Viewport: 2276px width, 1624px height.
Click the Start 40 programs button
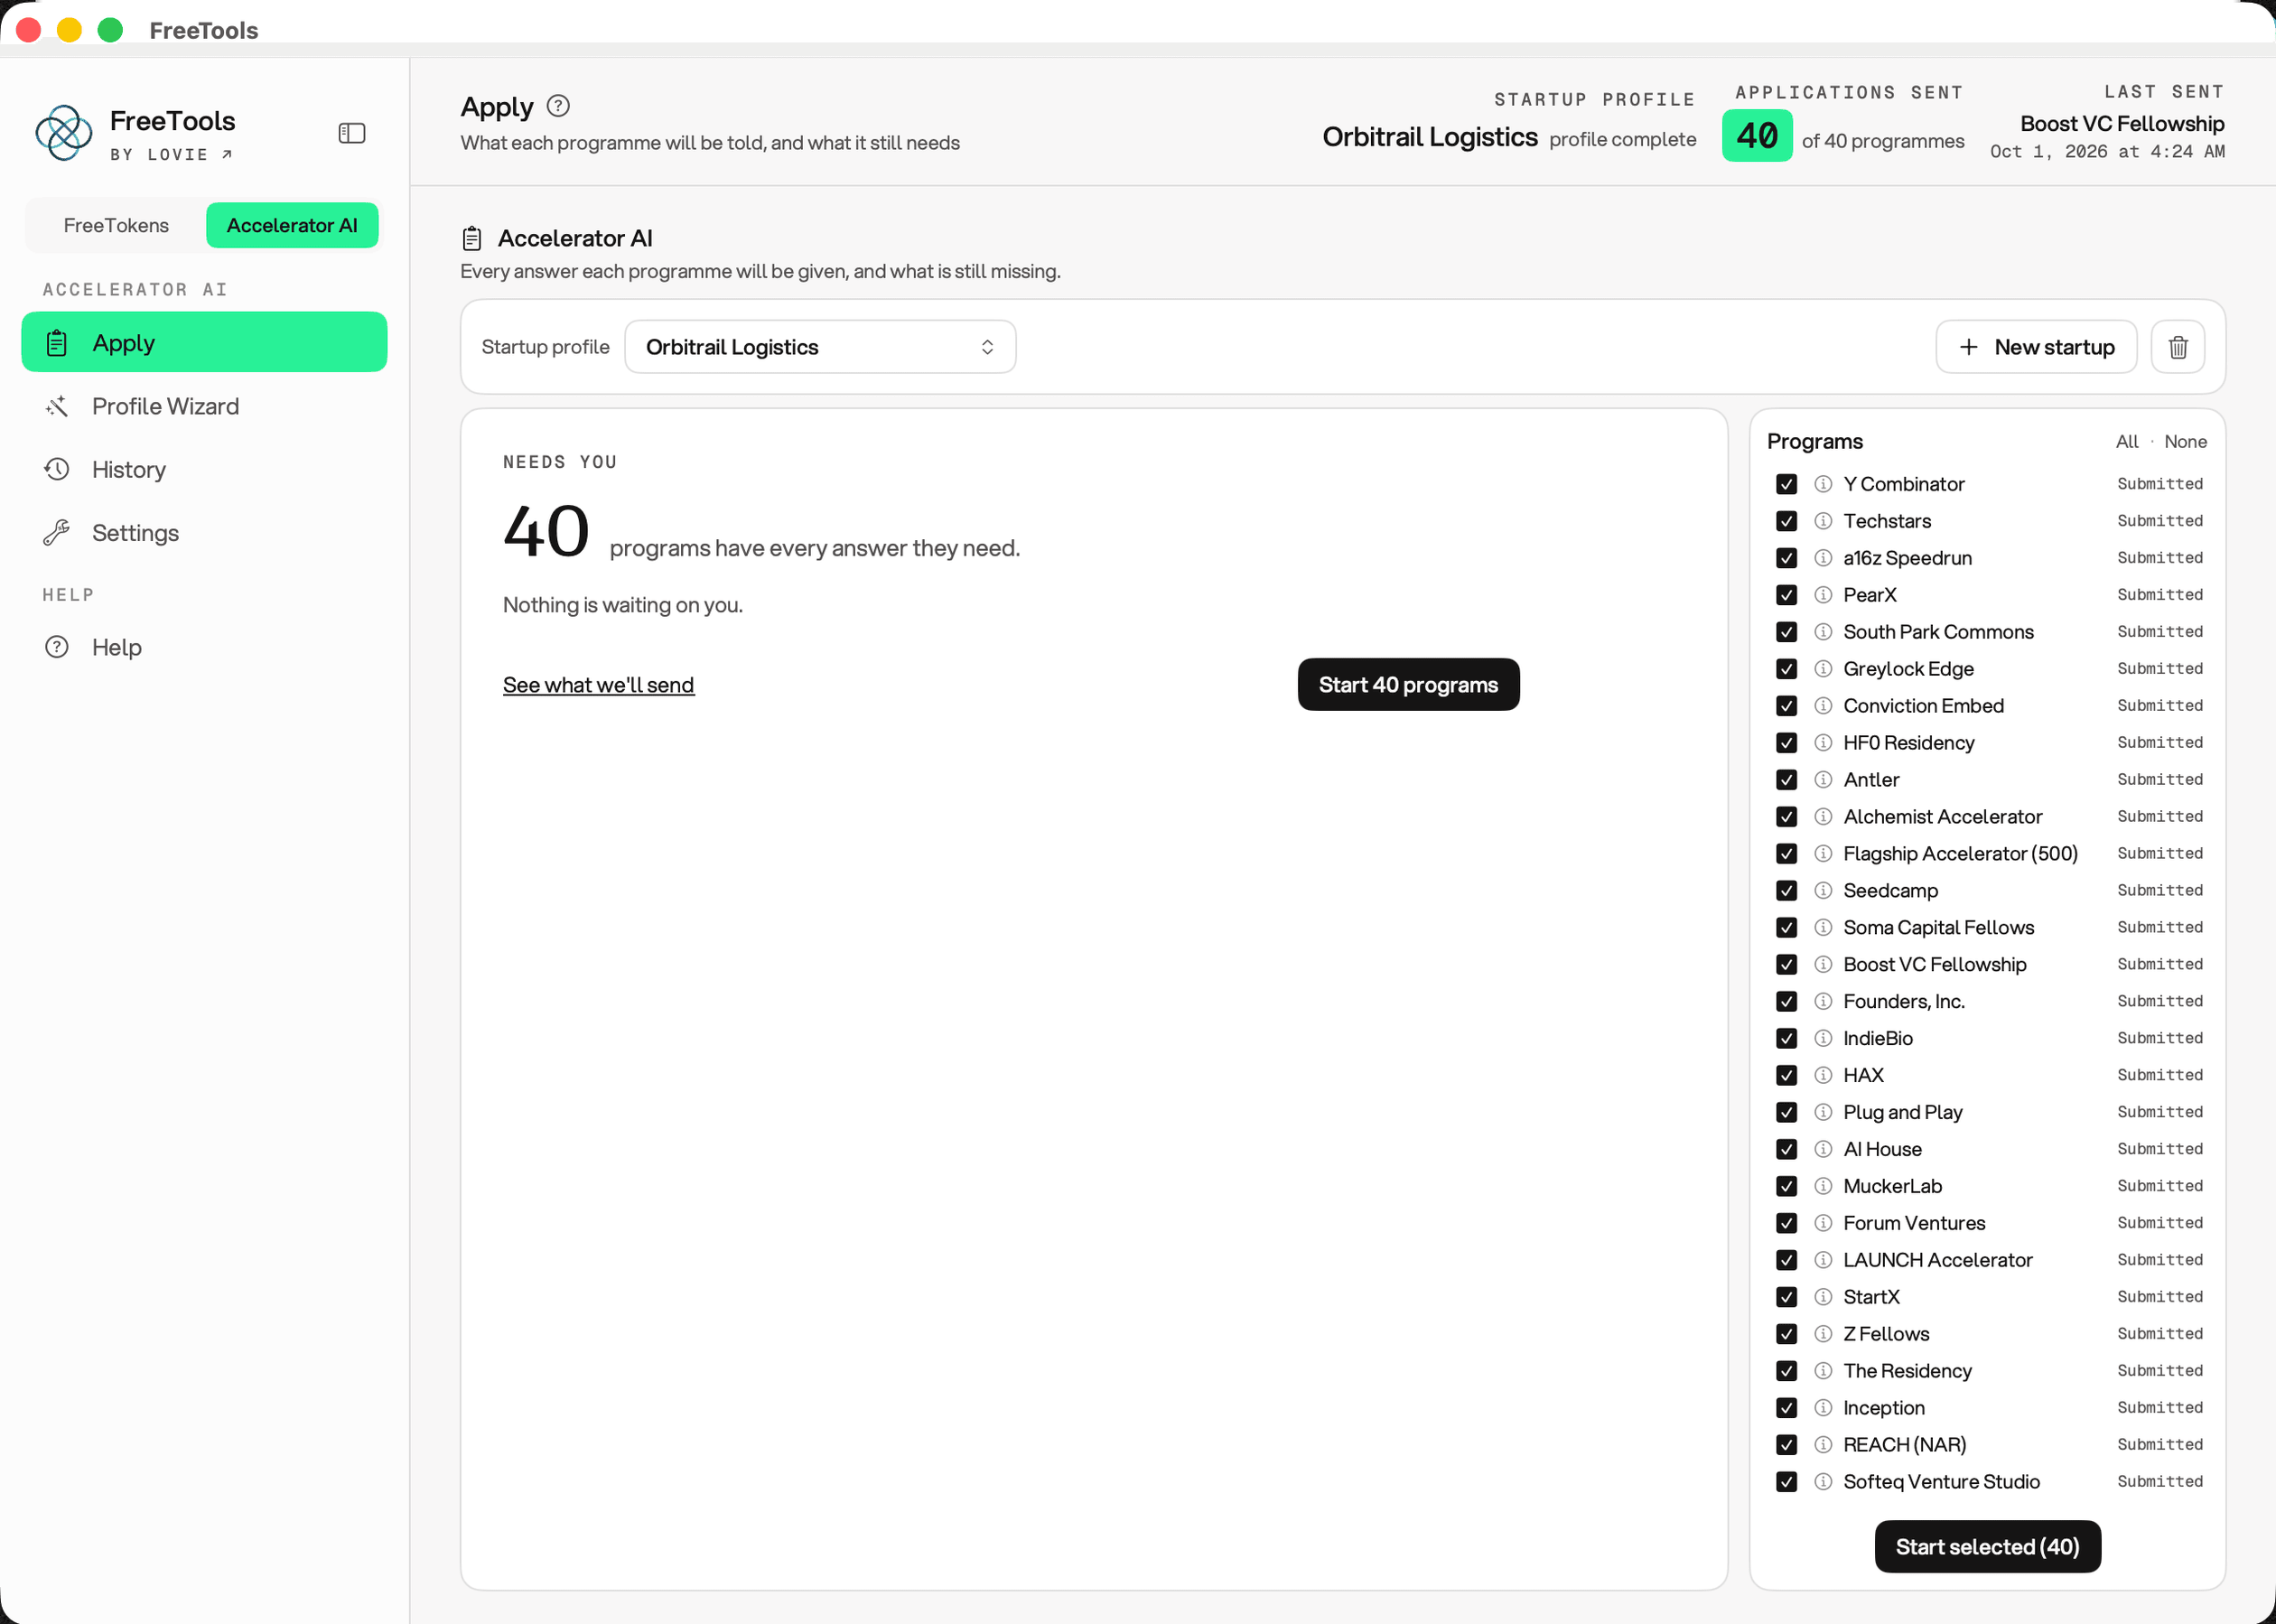(x=1408, y=685)
